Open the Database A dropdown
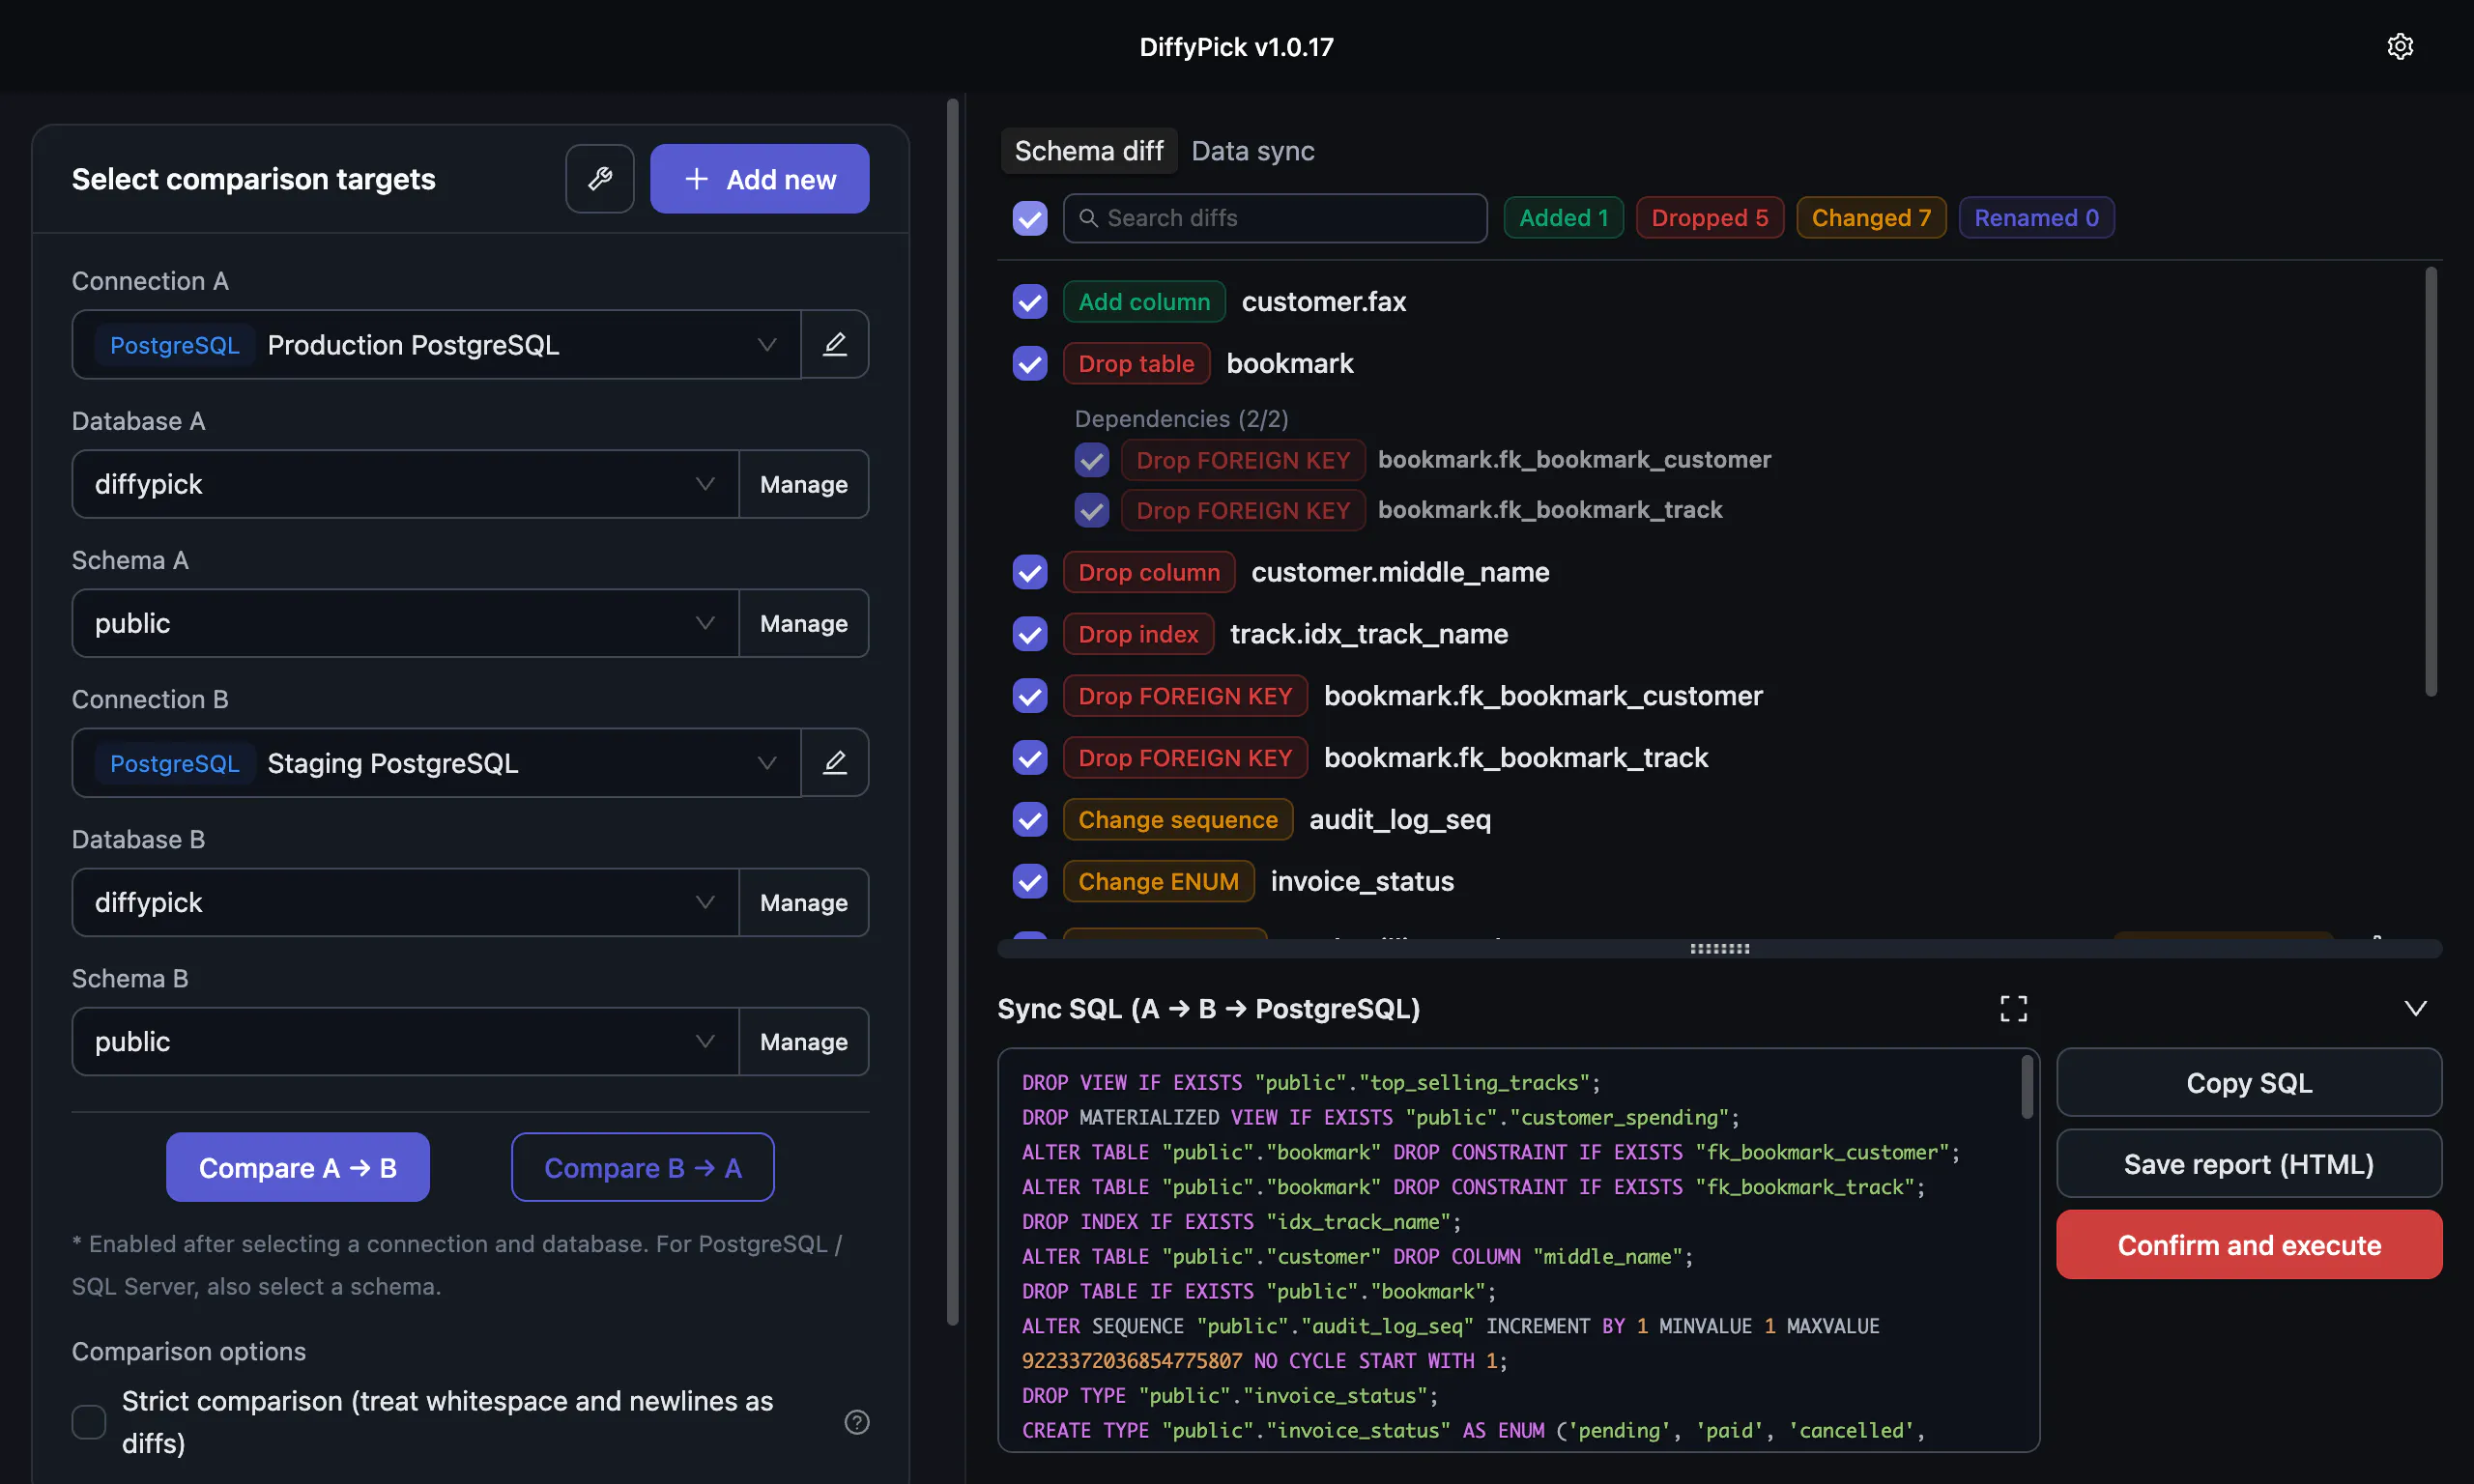The width and height of the screenshot is (2474, 1484). click(405, 484)
